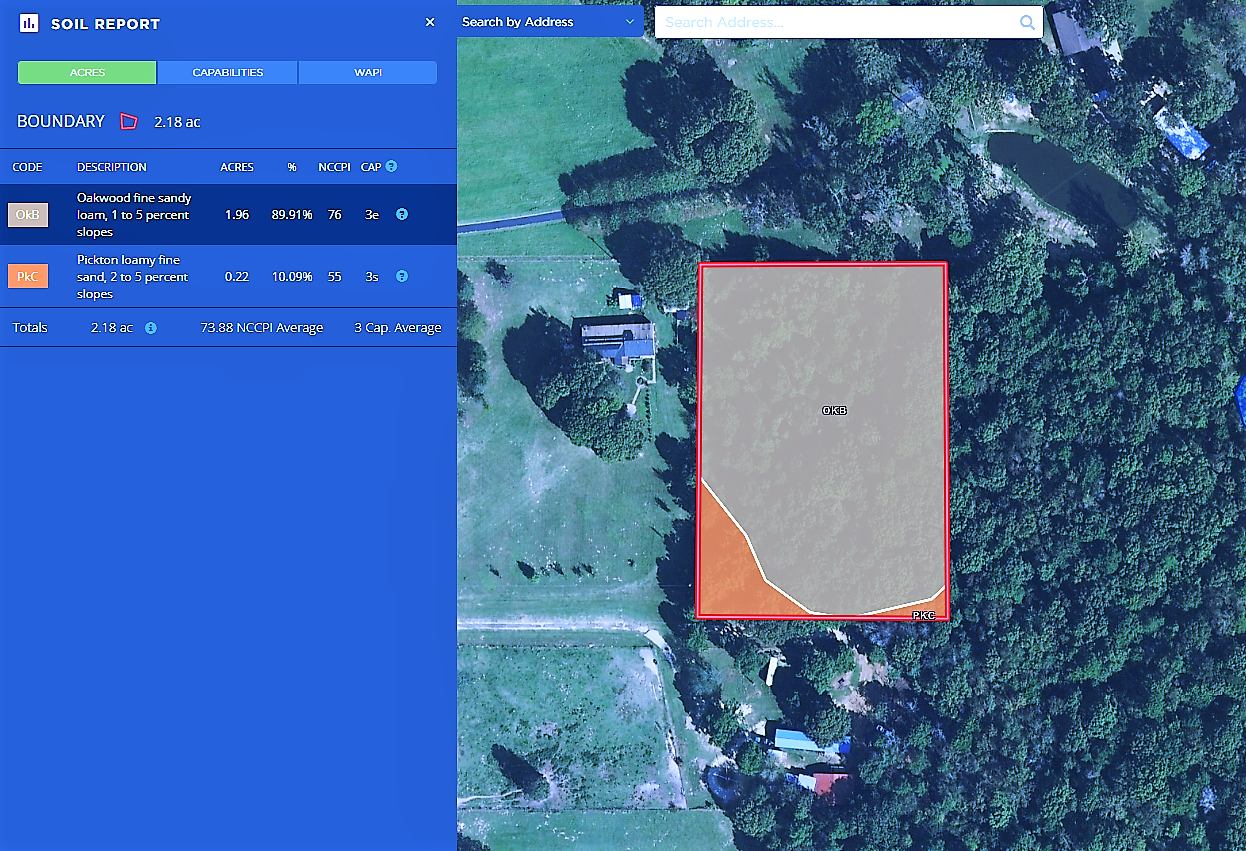Image resolution: width=1246 pixels, height=851 pixels.
Task: Open the WAPI tab
Action: 367,73
